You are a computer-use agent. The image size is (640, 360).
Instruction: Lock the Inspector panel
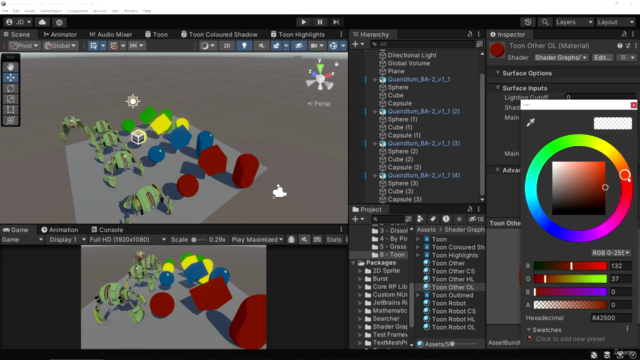pyautogui.click(x=624, y=34)
